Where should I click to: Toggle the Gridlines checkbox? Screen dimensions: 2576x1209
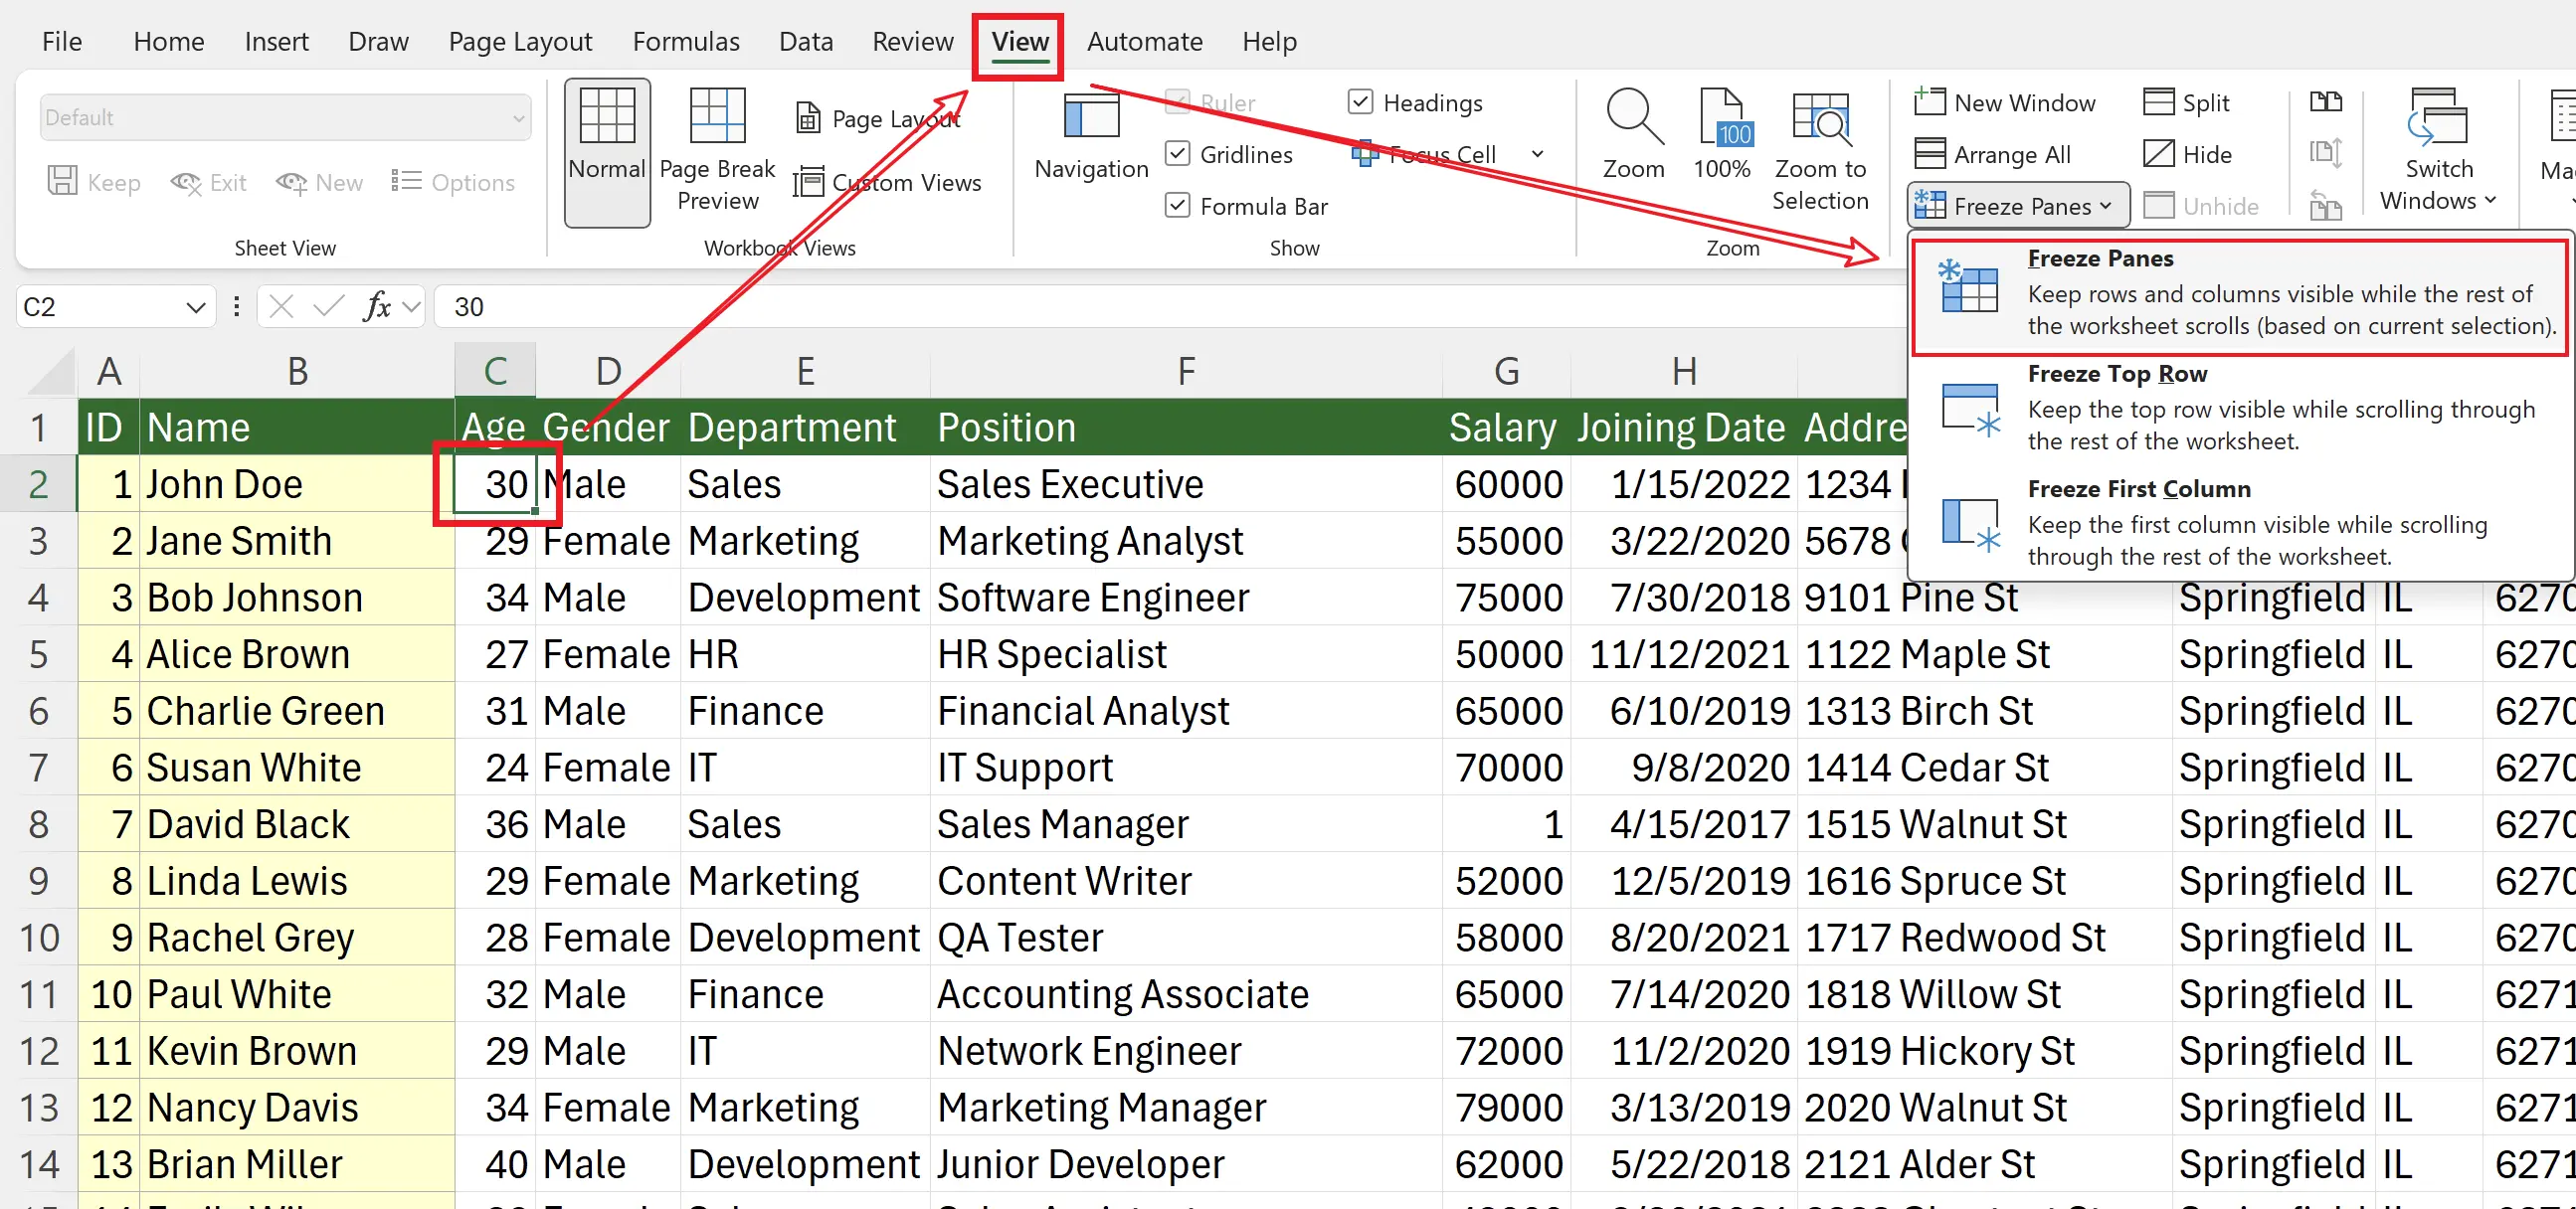(x=1178, y=154)
